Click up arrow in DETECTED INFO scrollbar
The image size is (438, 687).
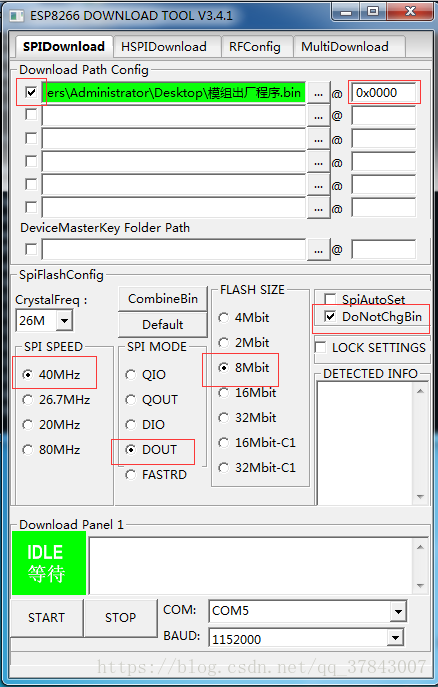coord(420,391)
